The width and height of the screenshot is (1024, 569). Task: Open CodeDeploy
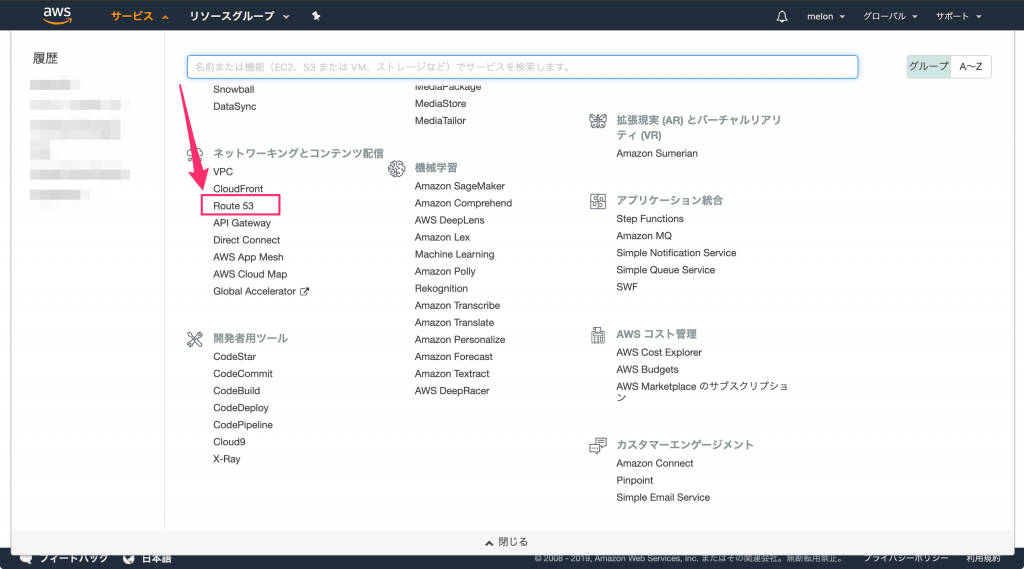click(241, 408)
